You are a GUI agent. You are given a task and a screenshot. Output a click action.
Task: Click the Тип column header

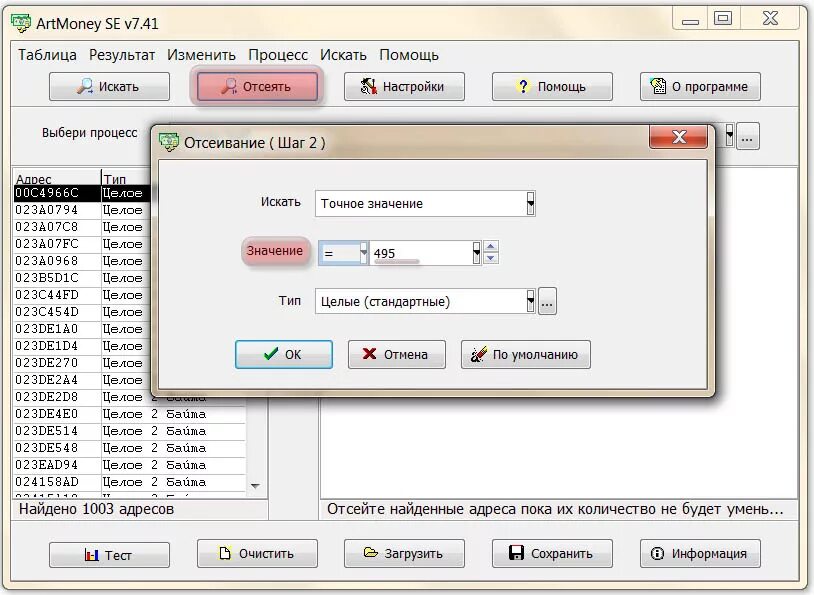126,178
